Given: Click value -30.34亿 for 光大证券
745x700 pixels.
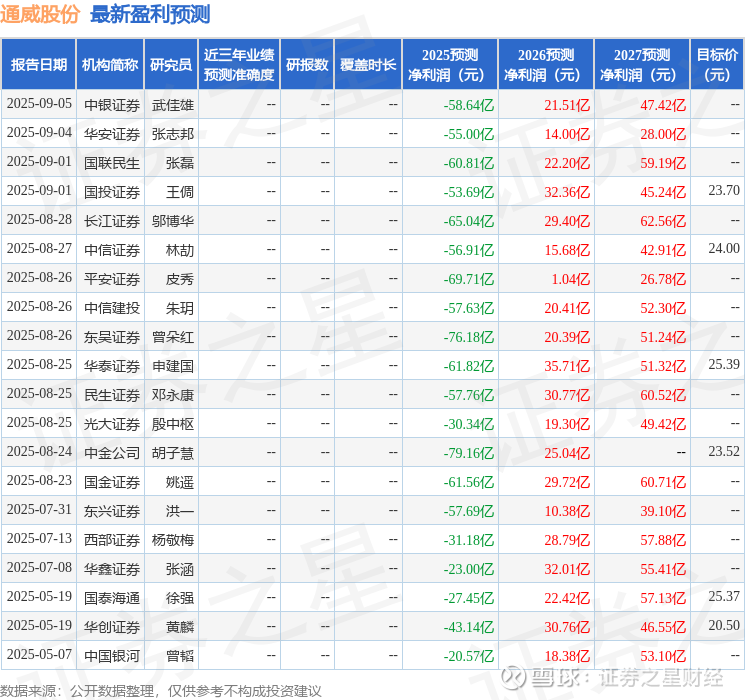Looking at the screenshot, I should [468, 424].
